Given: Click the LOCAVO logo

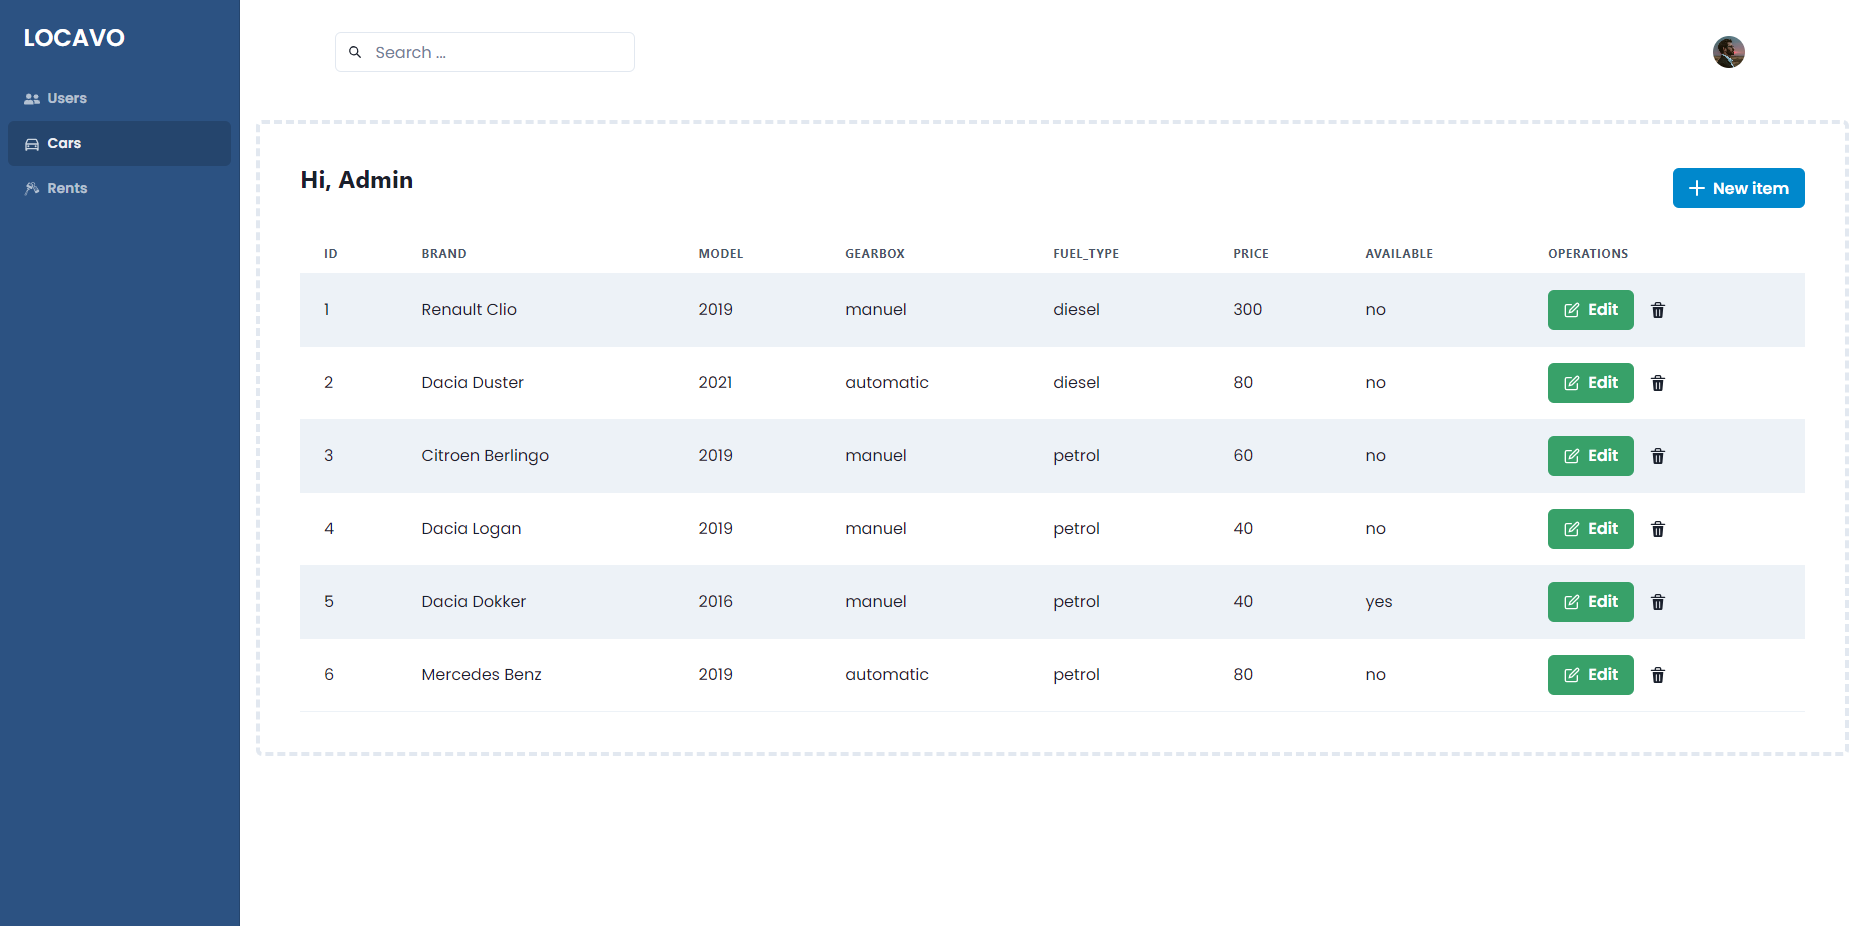Looking at the screenshot, I should tap(74, 38).
